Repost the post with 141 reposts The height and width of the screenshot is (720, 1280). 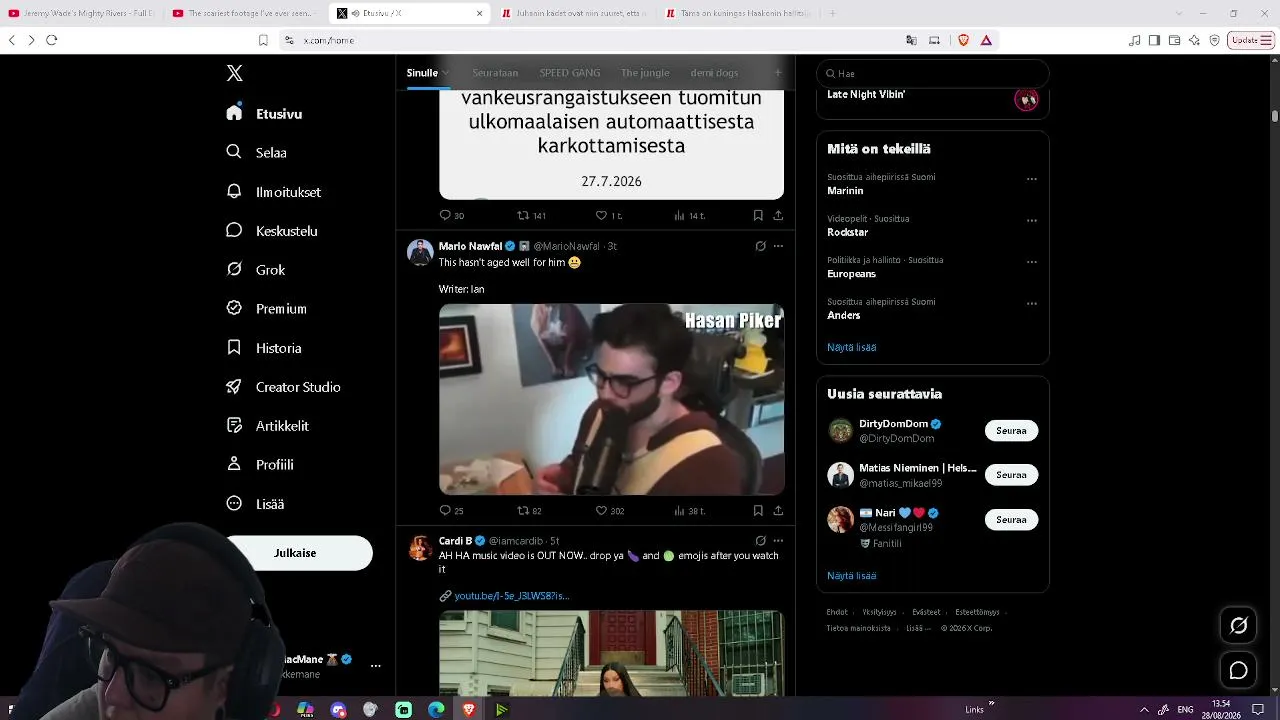pyautogui.click(x=531, y=216)
